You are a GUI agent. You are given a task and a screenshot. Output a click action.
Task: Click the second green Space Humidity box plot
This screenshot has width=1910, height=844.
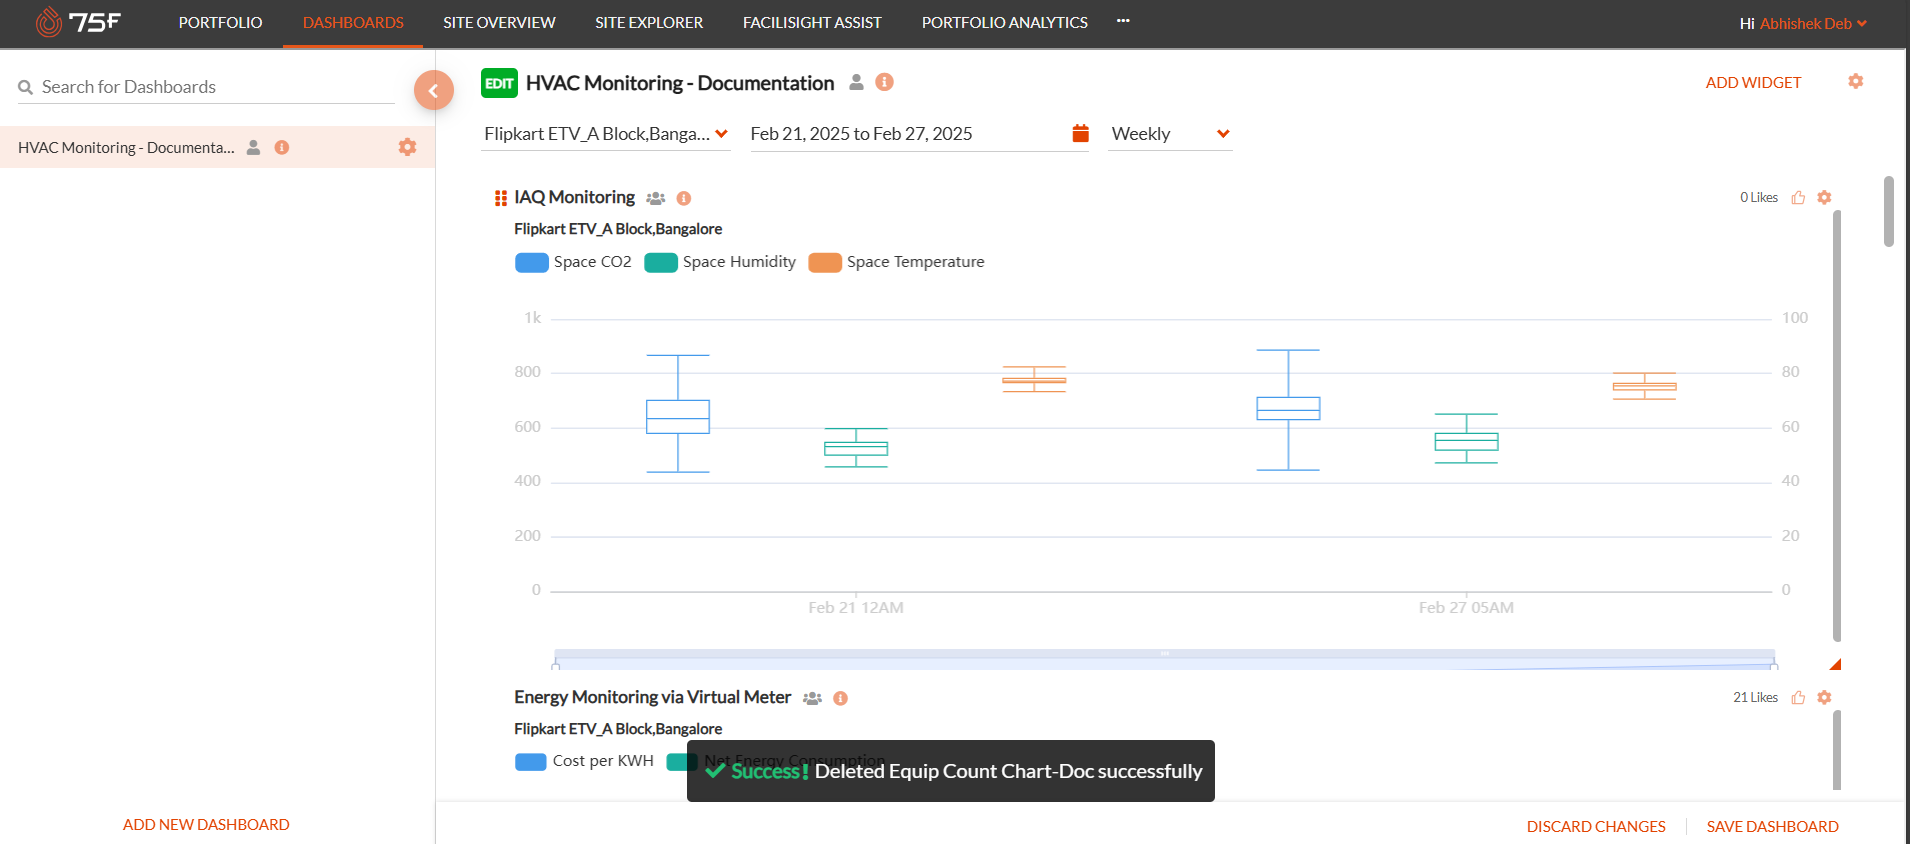tap(1466, 439)
